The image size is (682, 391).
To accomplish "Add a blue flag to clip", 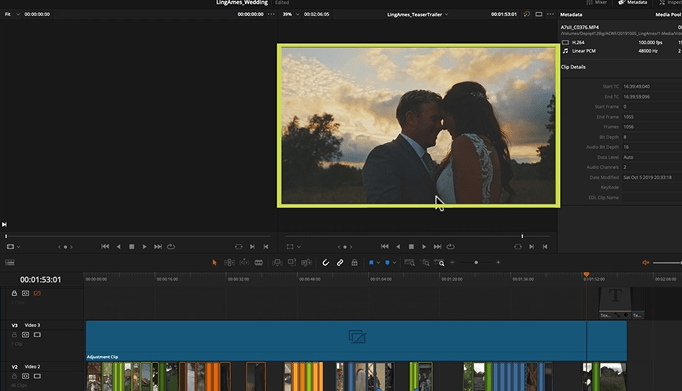I will [x=371, y=263].
